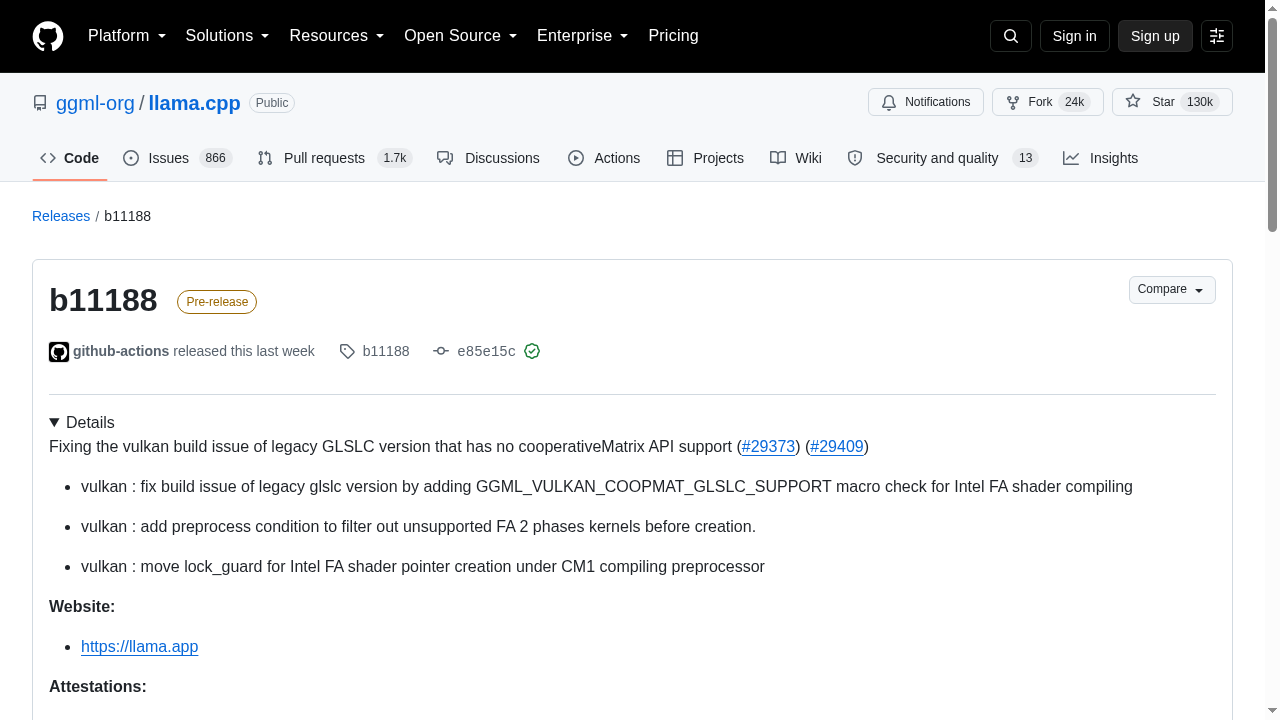Switch to the Actions tab
Image resolution: width=1280 pixels, height=720 pixels.
(604, 158)
